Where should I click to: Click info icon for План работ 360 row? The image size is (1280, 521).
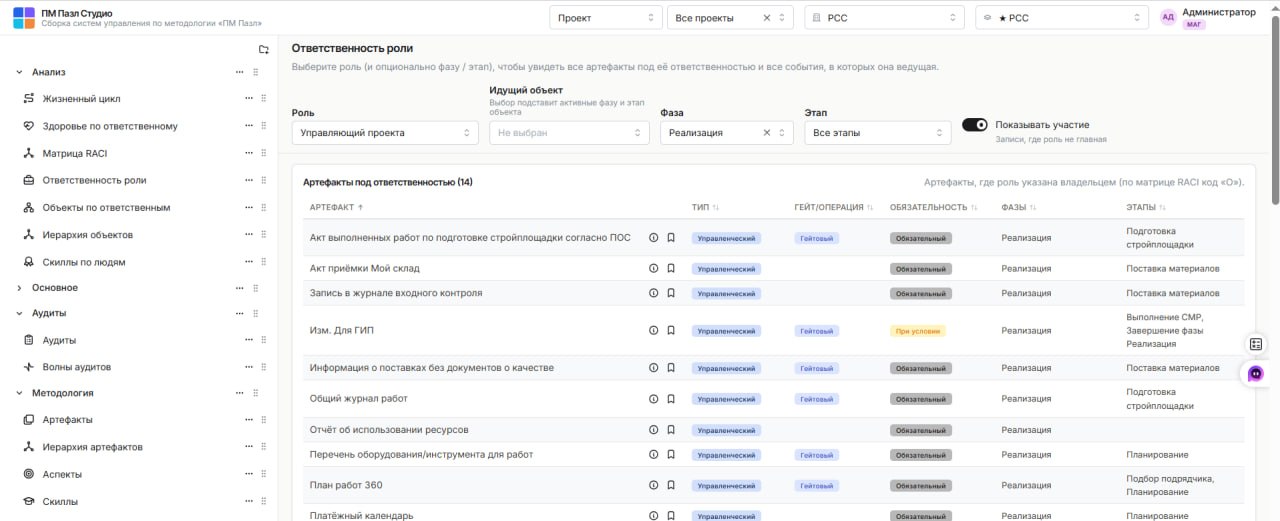(654, 485)
